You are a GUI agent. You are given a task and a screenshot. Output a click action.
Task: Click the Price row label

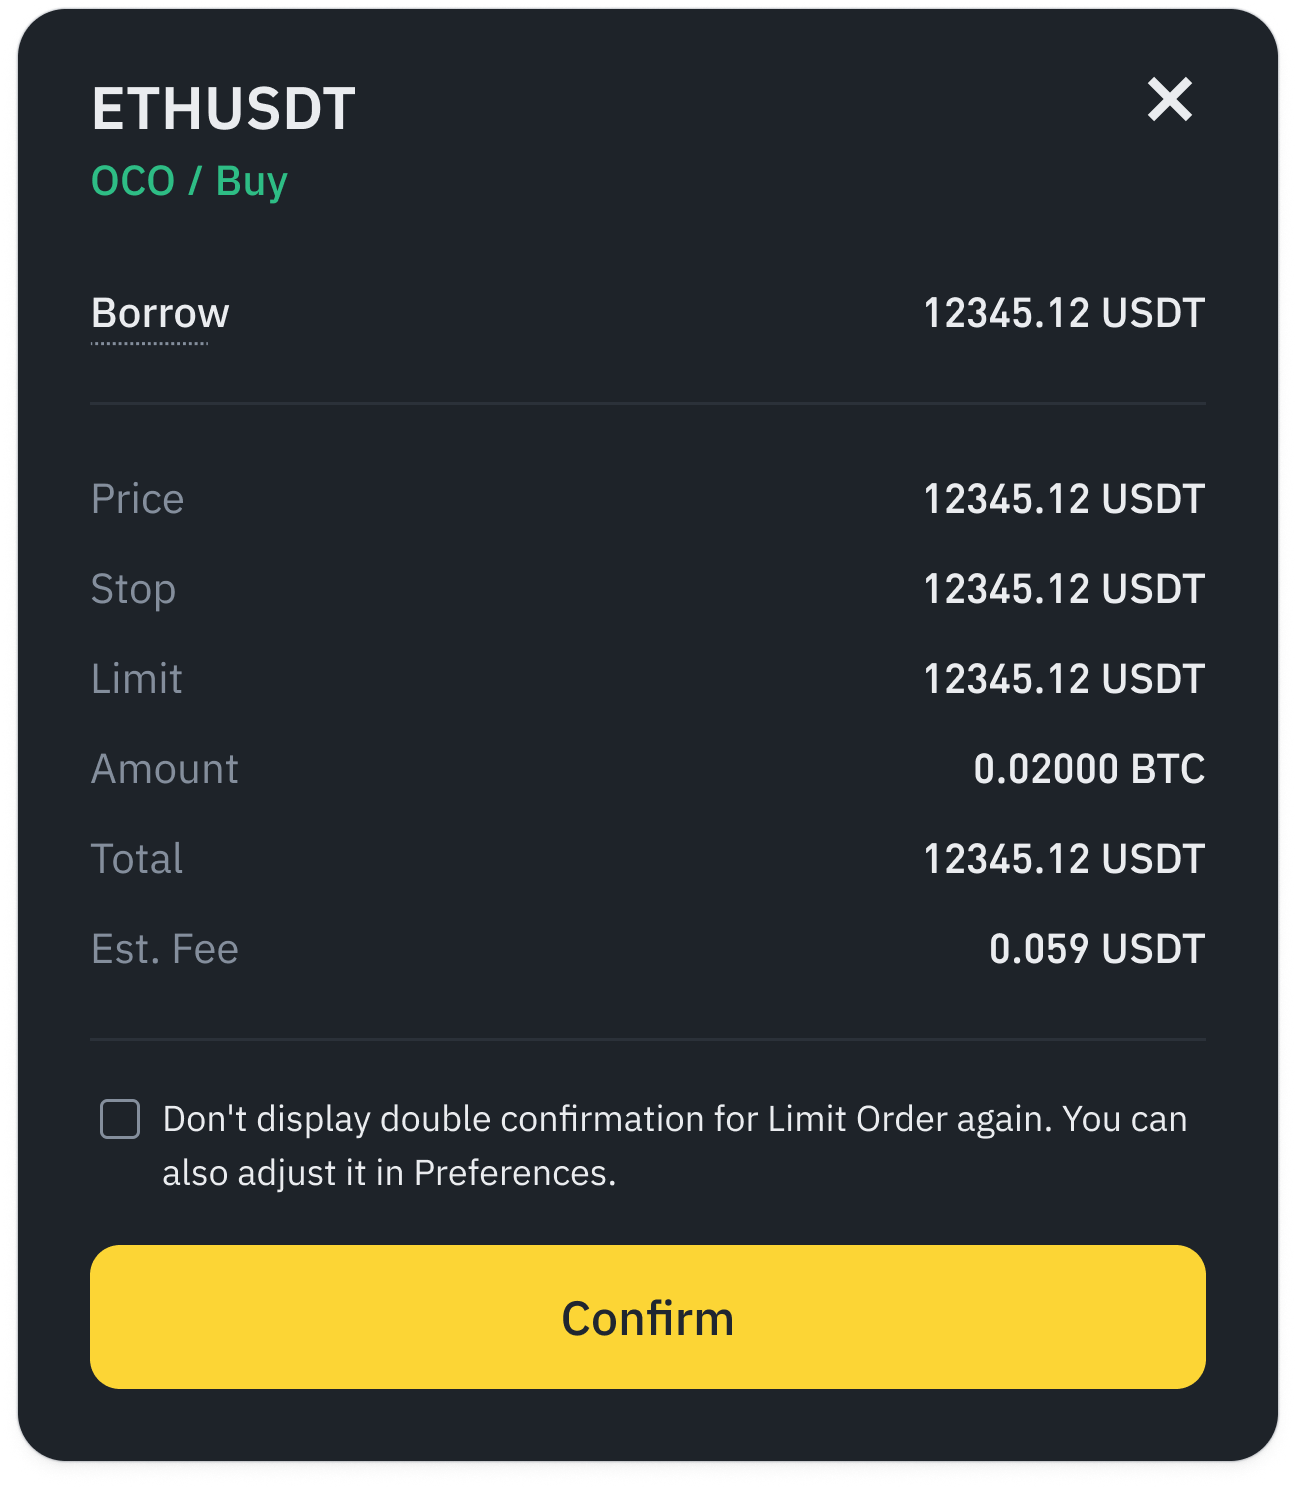[137, 499]
